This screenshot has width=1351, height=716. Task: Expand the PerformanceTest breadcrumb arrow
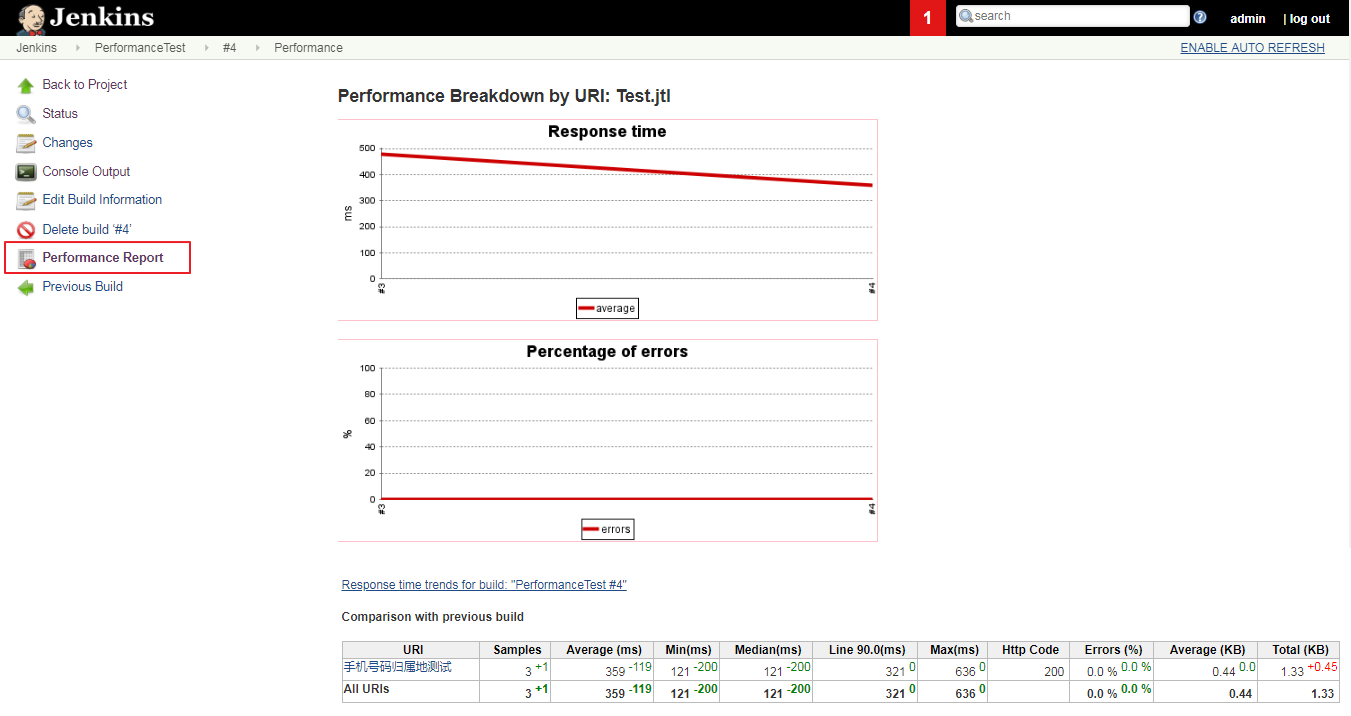(205, 48)
